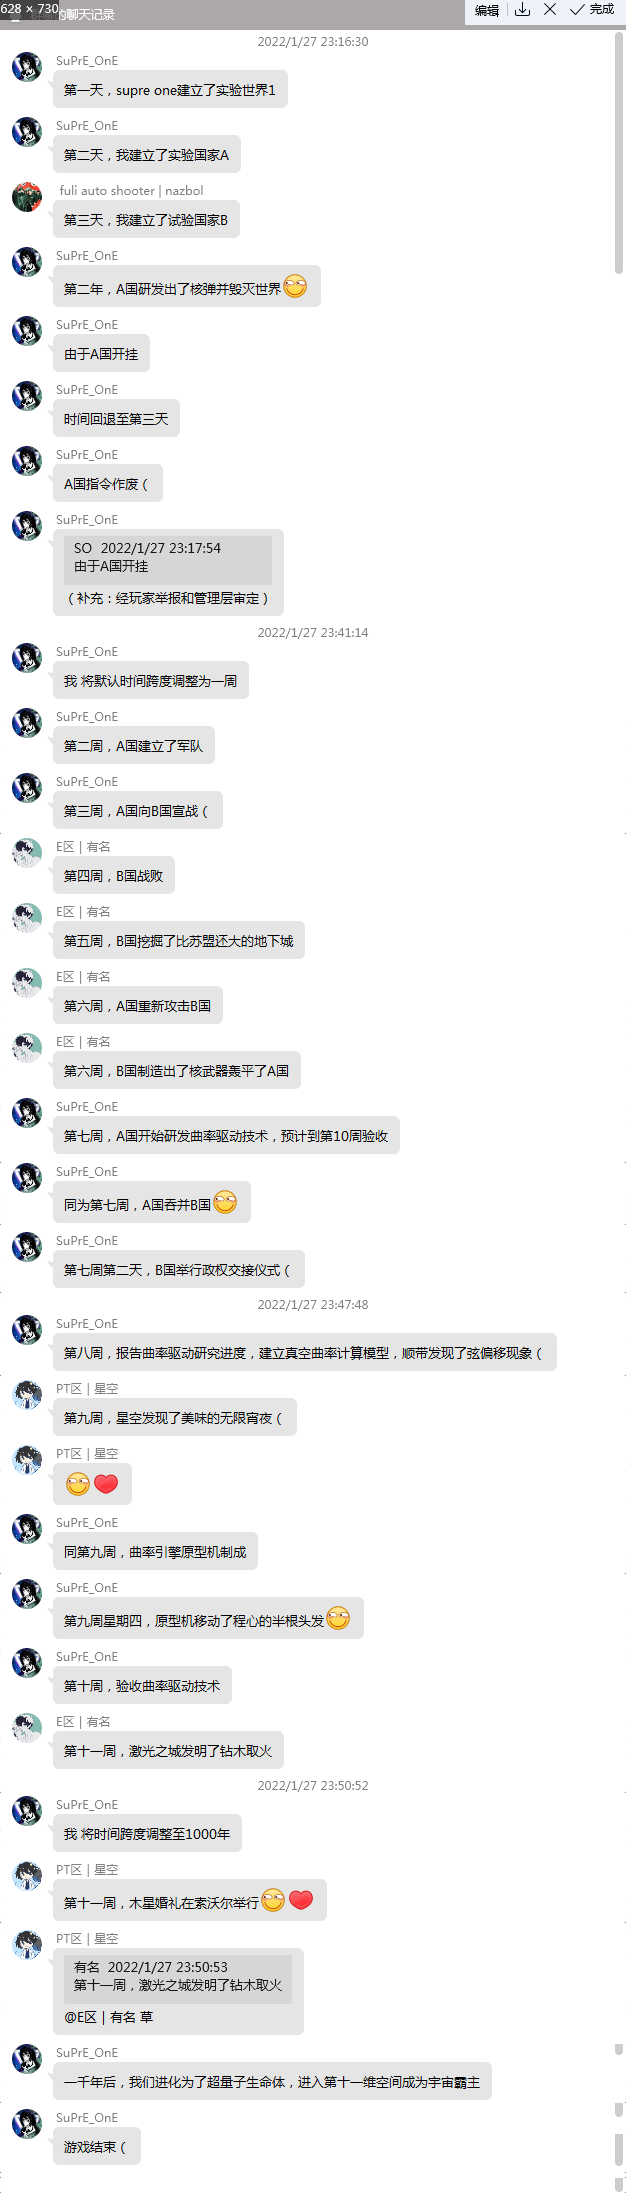Click the 'PT区 | 星空' name above the emoji-only message
This screenshot has width=626, height=2193.
click(x=87, y=1454)
